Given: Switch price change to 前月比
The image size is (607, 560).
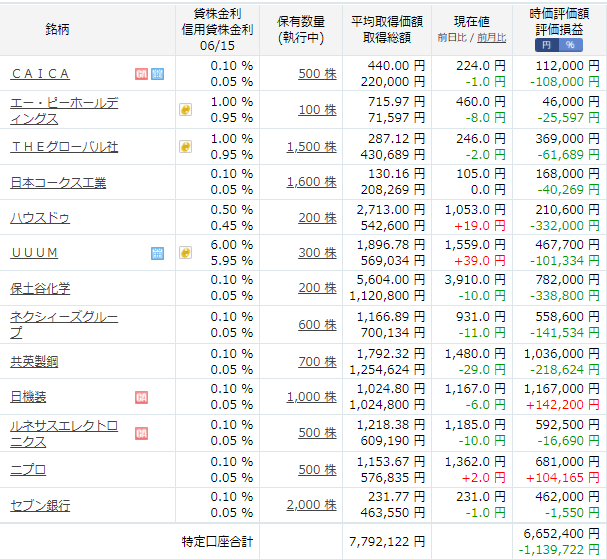Looking at the screenshot, I should [x=491, y=37].
